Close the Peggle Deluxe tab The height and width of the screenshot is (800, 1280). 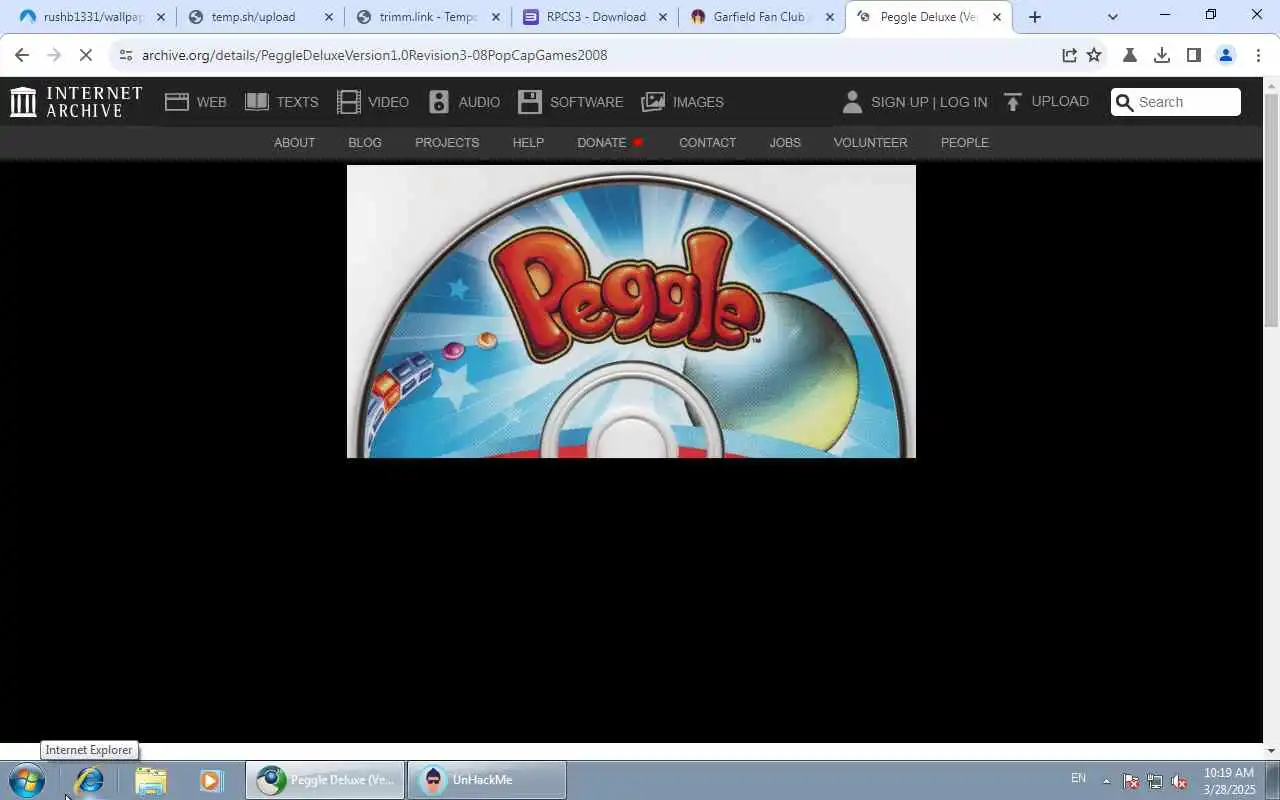(997, 17)
